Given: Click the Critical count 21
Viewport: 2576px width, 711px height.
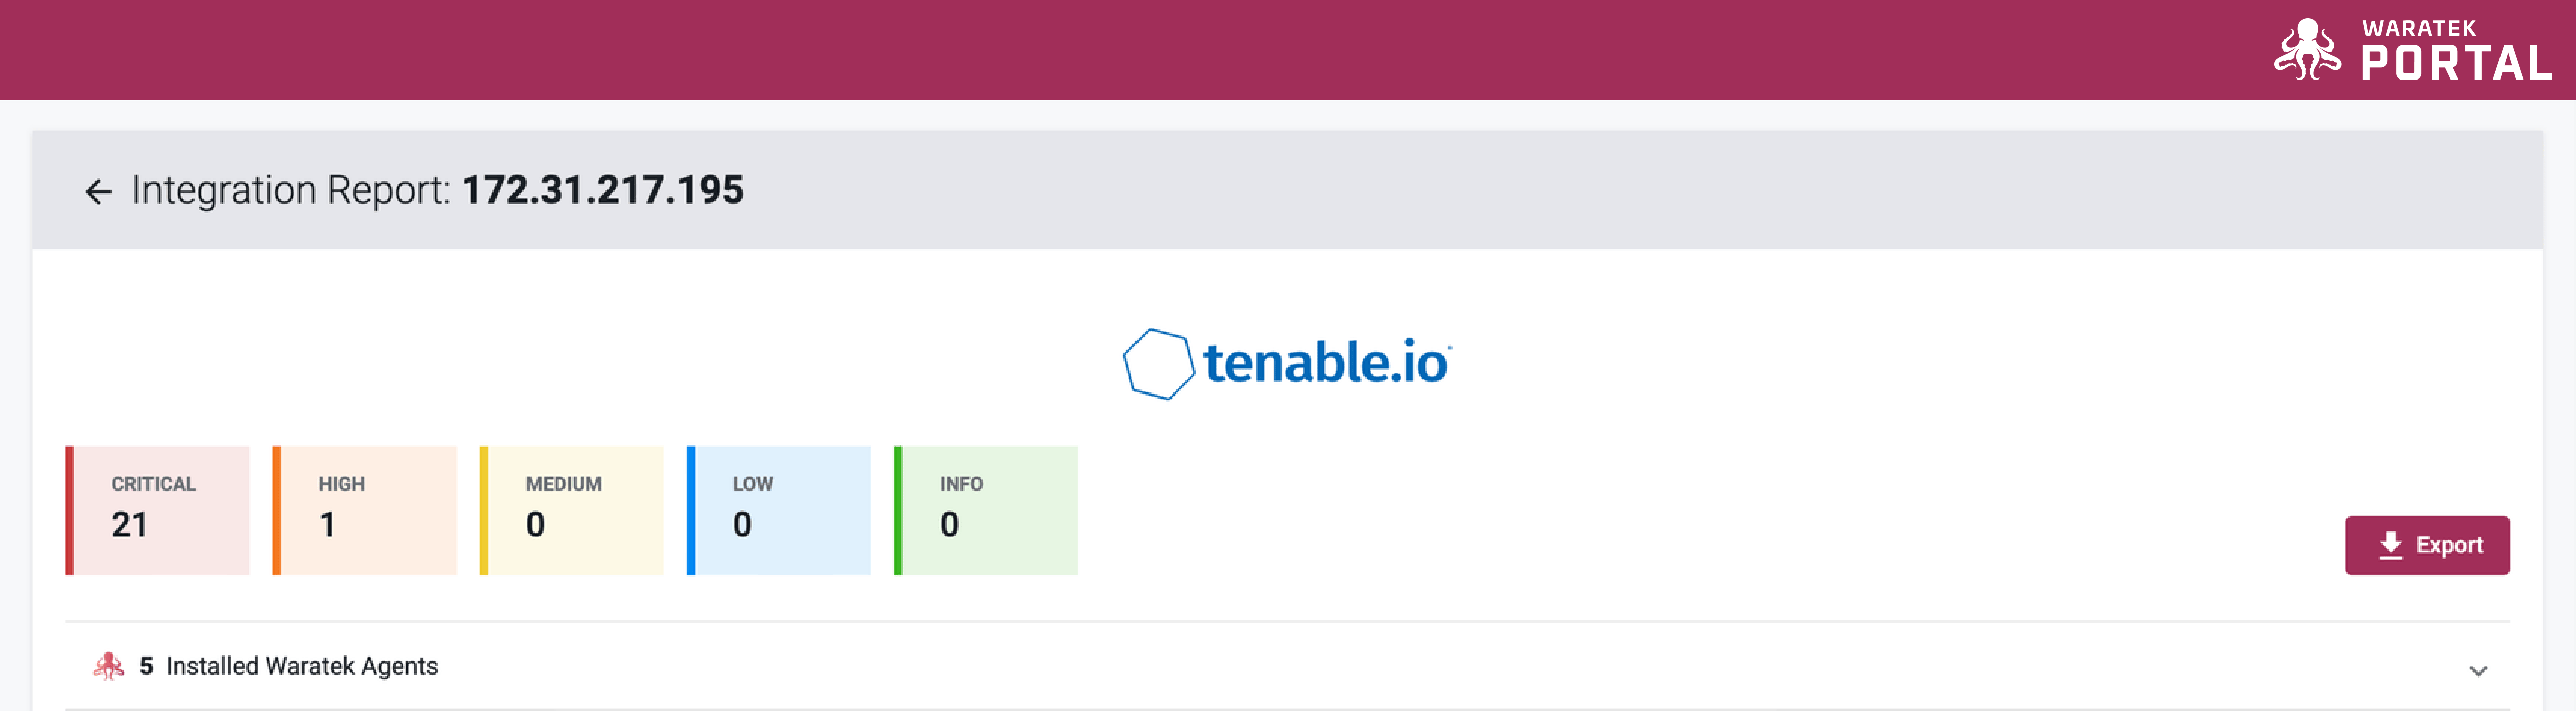Looking at the screenshot, I should tap(130, 525).
